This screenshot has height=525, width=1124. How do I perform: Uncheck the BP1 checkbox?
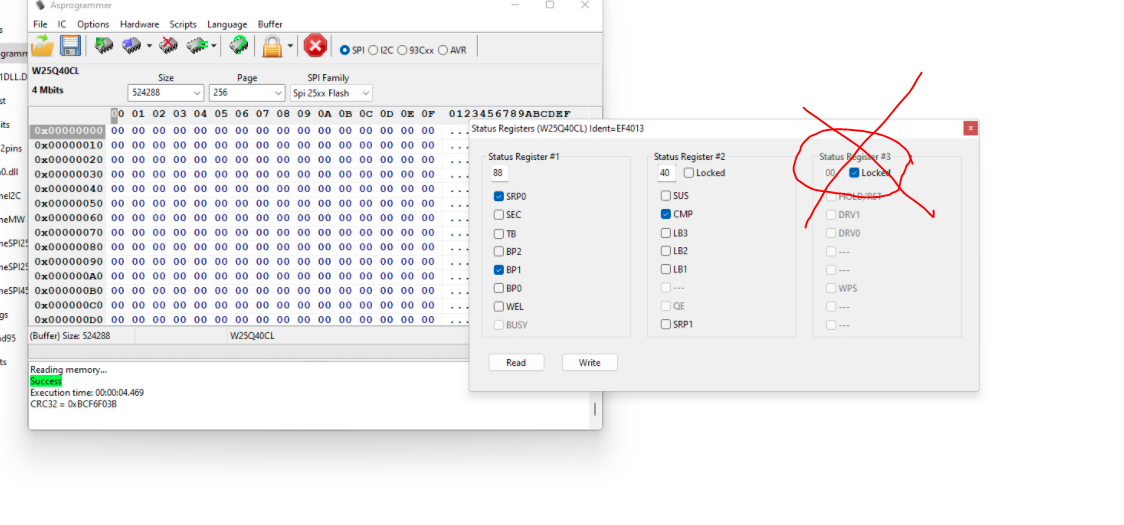coord(499,270)
